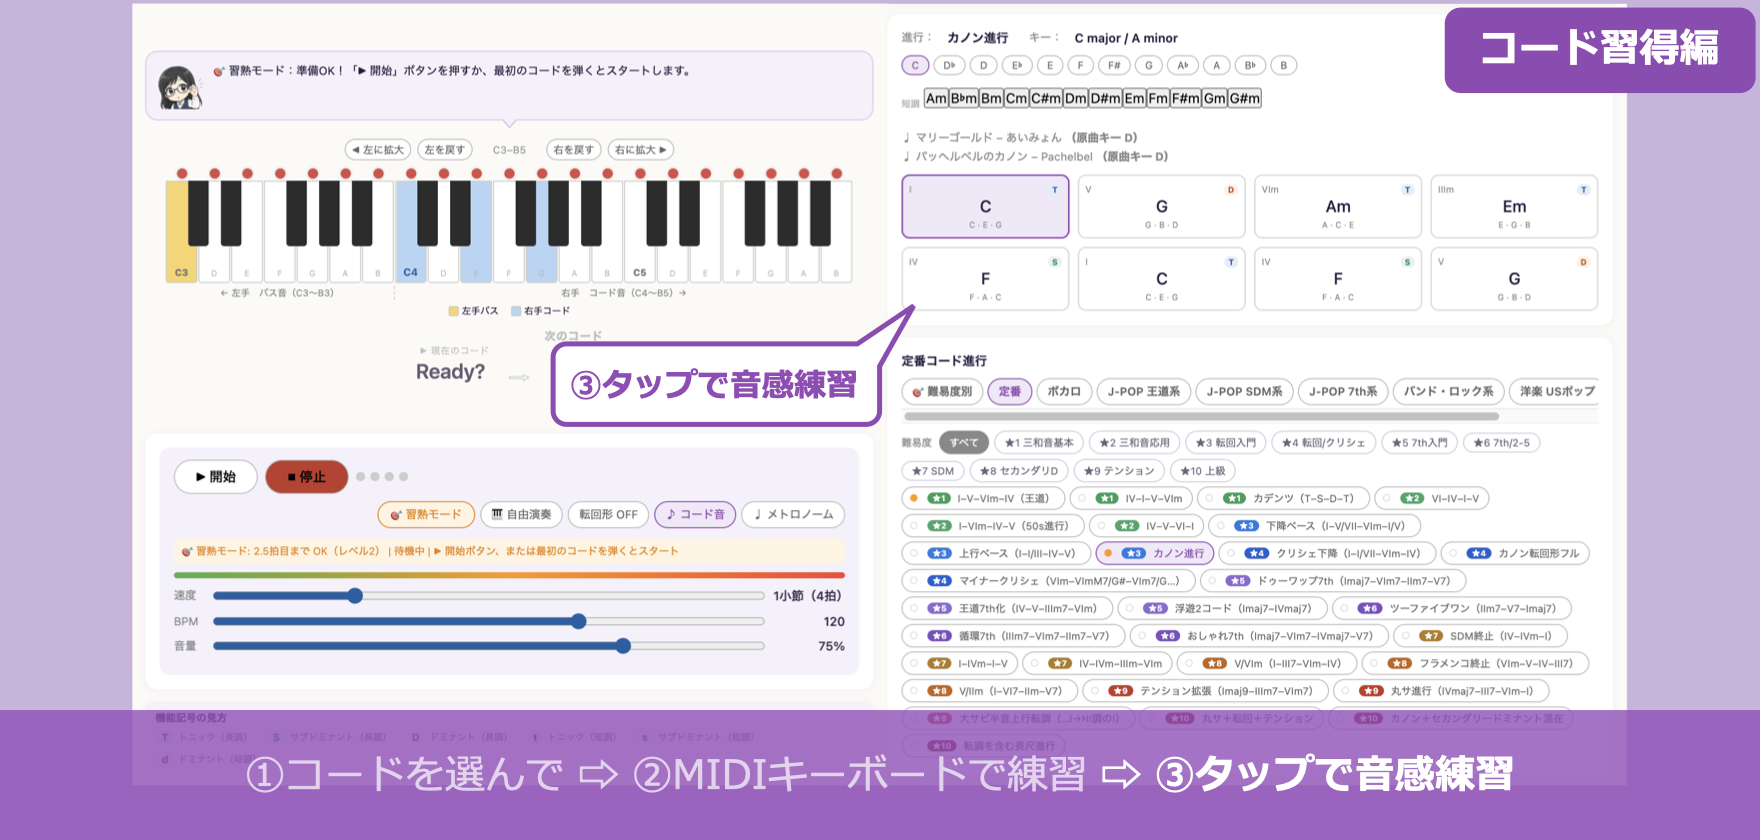Open the 定番 category tab
Screen dimensions: 1760x840
(x=1010, y=392)
